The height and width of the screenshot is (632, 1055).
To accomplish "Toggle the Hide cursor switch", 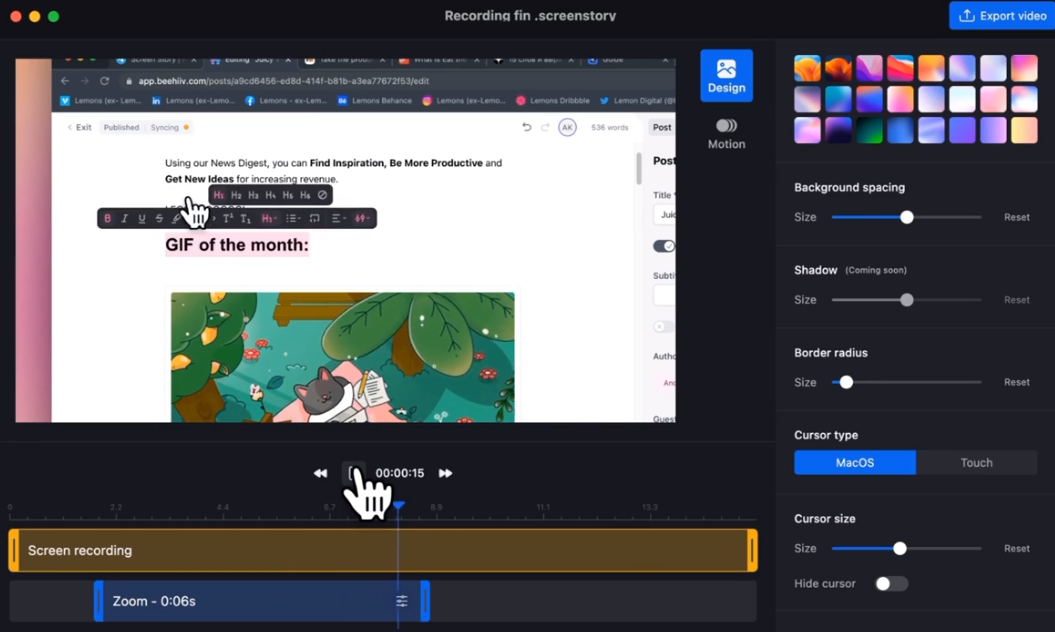I will pos(890,584).
